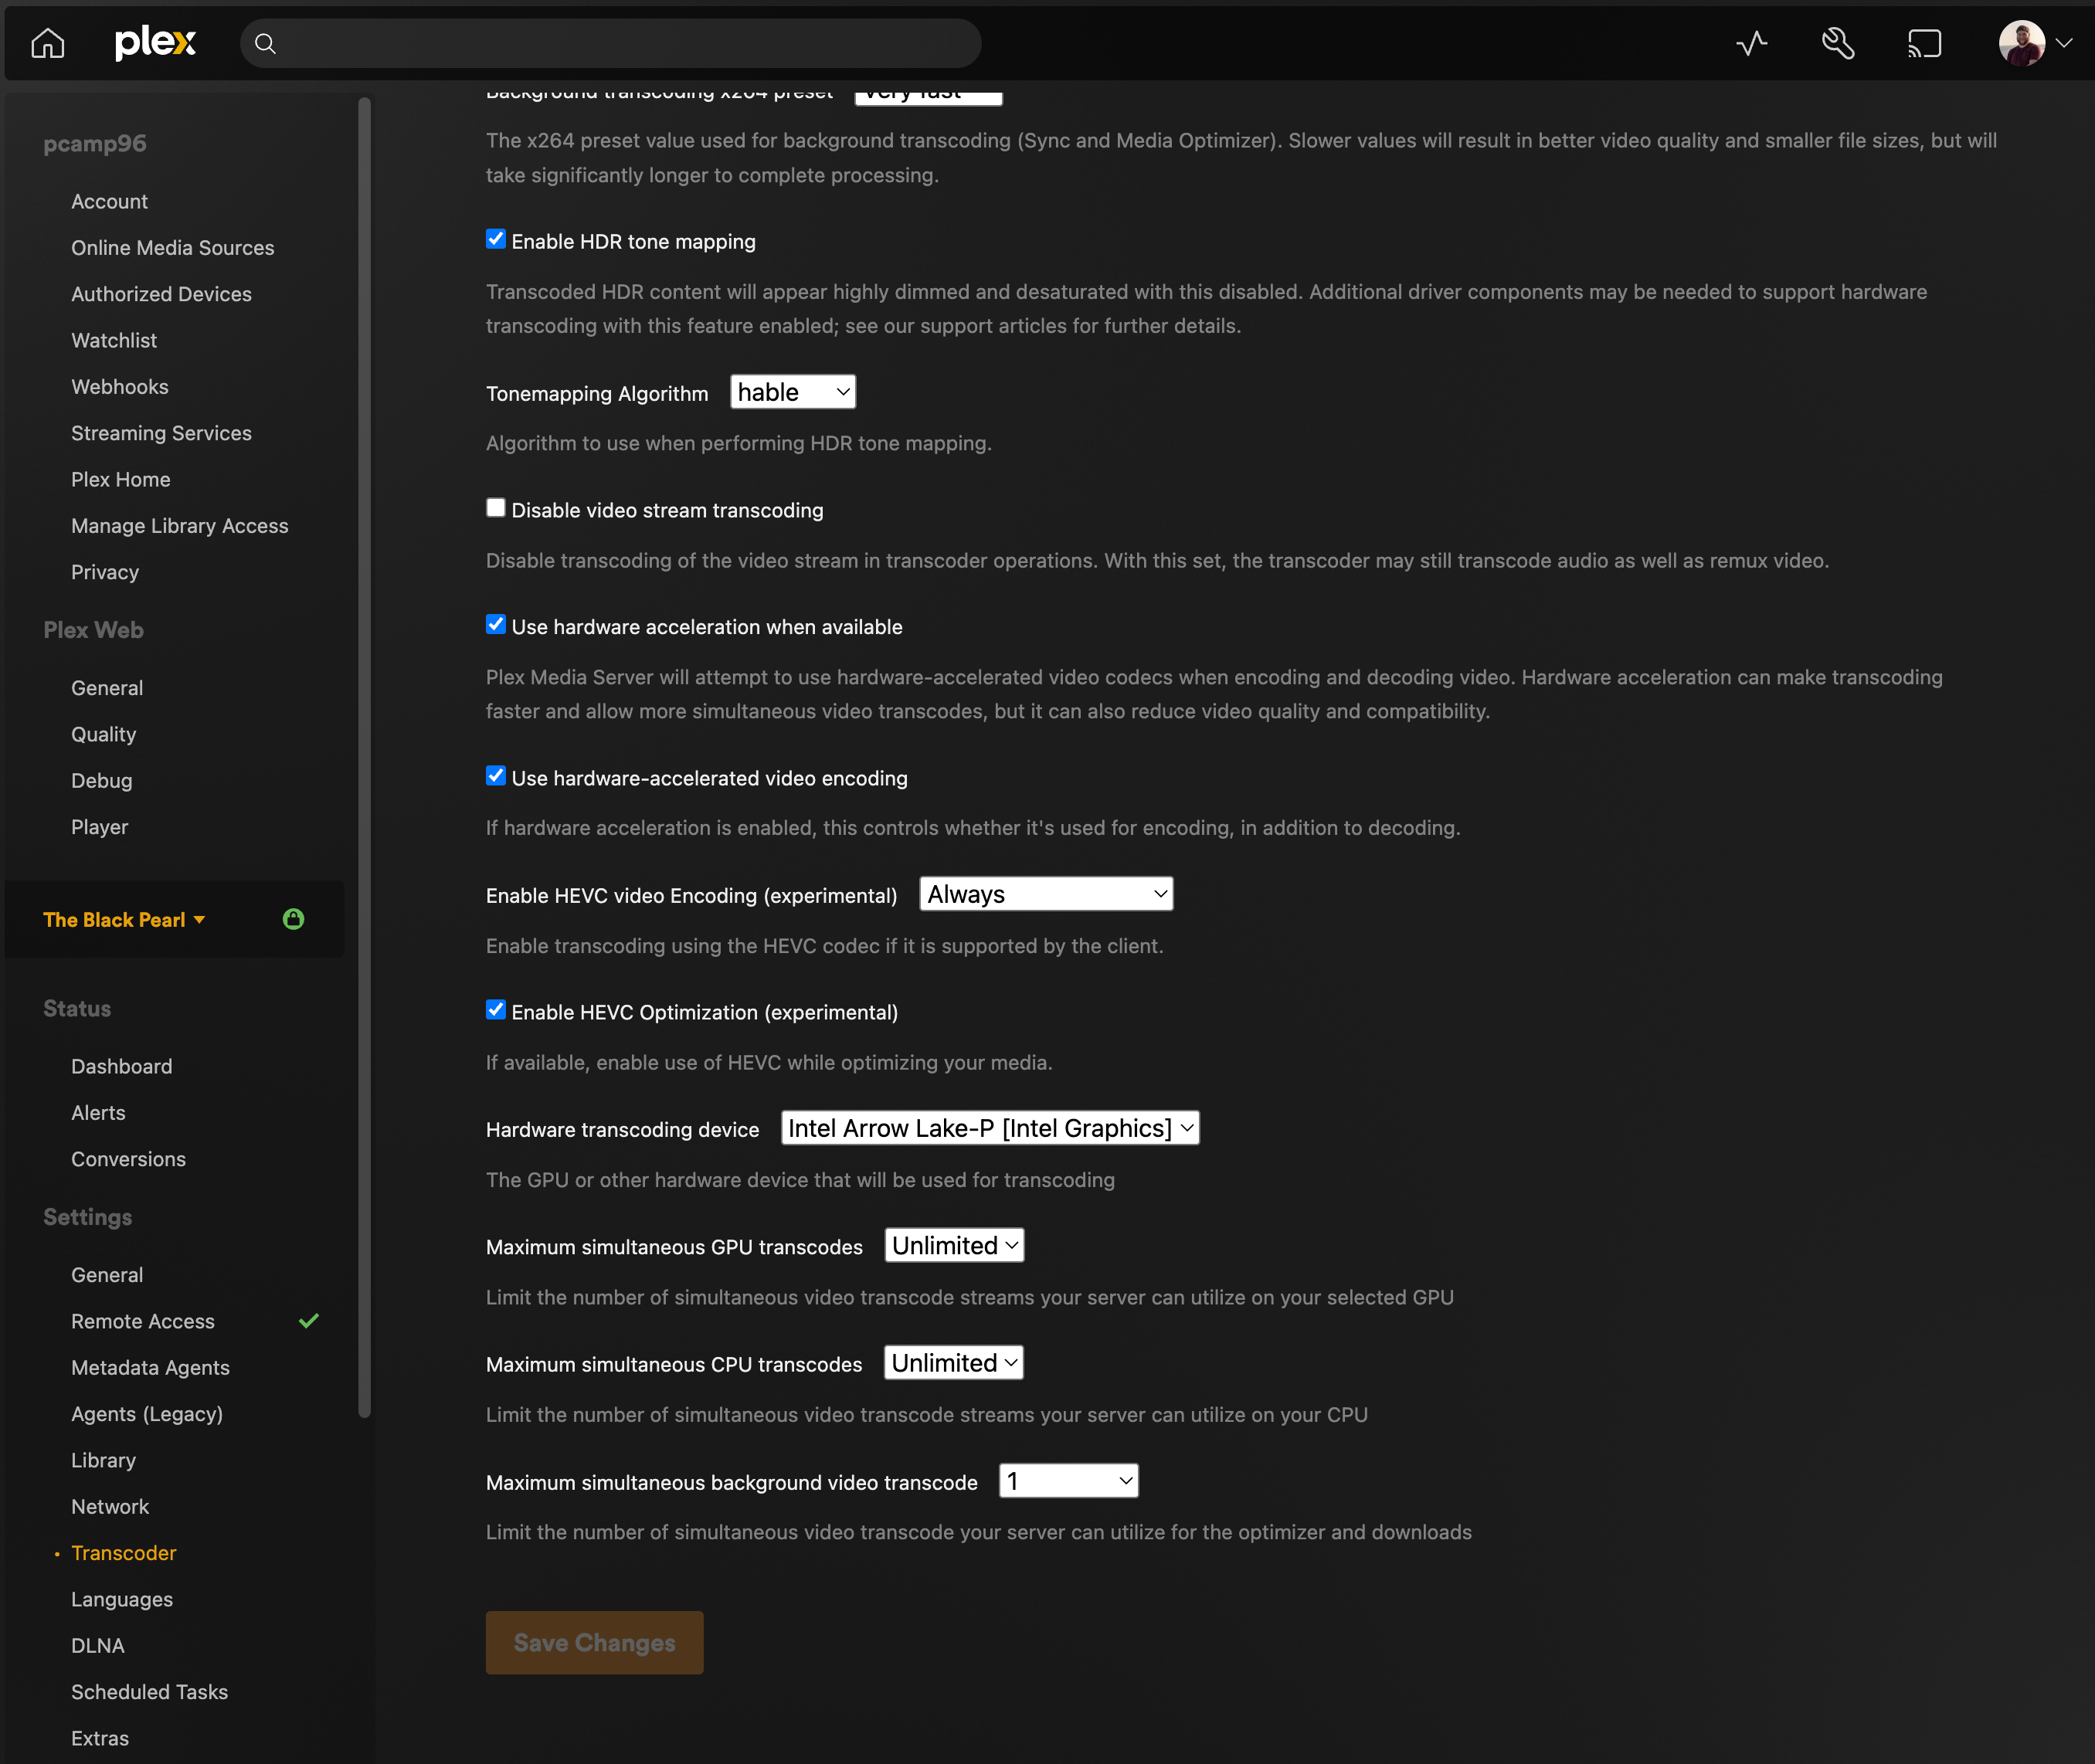This screenshot has width=2095, height=1764.
Task: Toggle Enable HEVC Optimization checkbox
Action: point(496,1010)
